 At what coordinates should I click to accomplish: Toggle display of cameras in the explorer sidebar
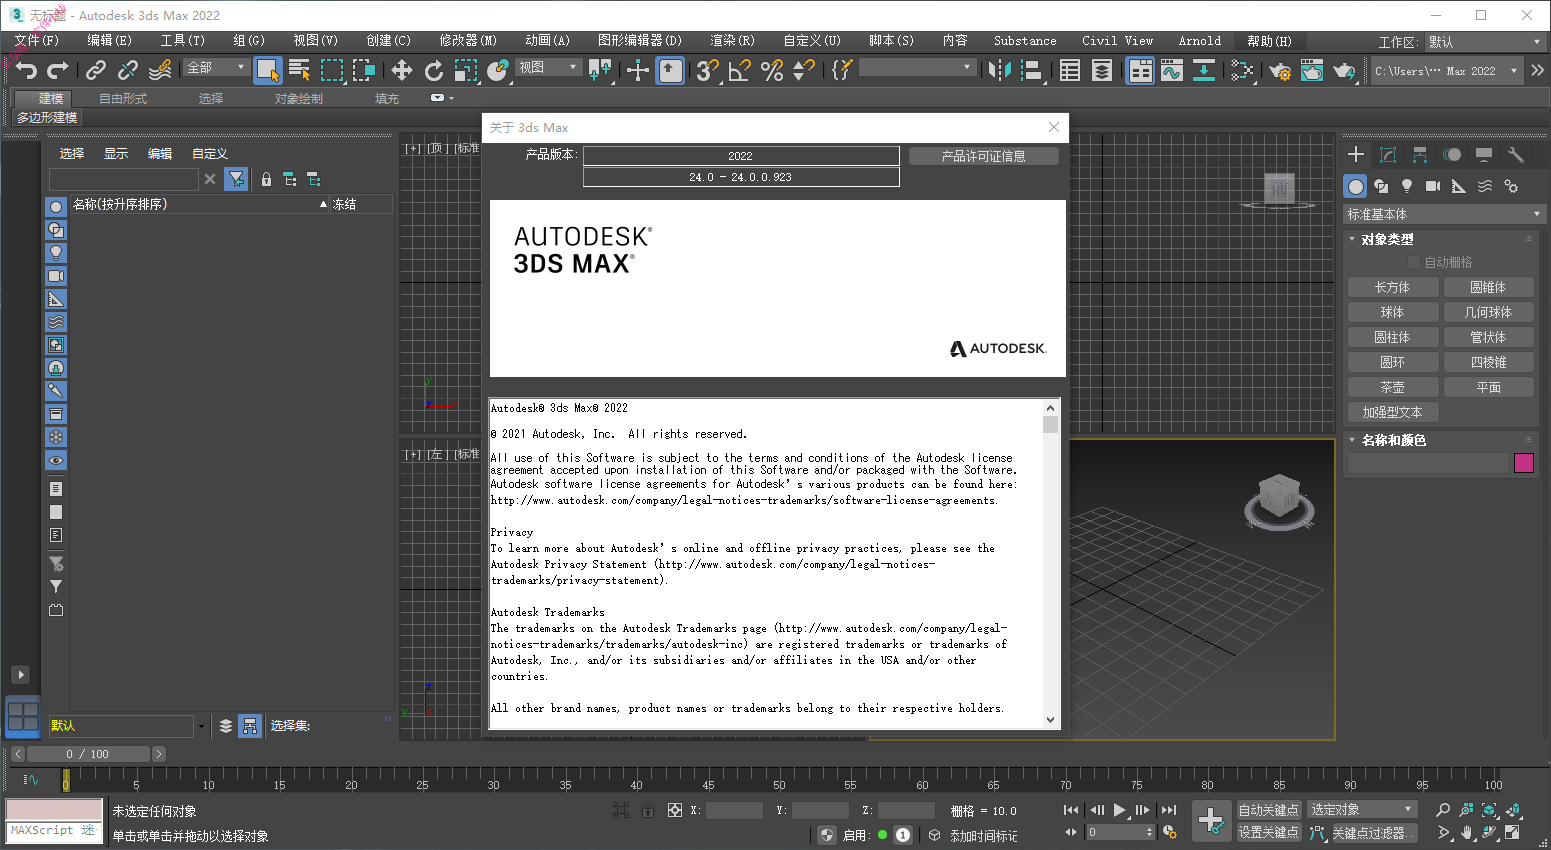tap(56, 276)
